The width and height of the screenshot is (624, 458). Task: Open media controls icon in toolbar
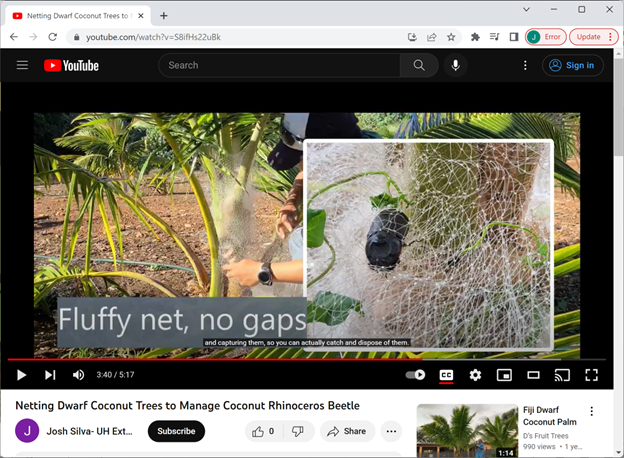click(x=494, y=37)
